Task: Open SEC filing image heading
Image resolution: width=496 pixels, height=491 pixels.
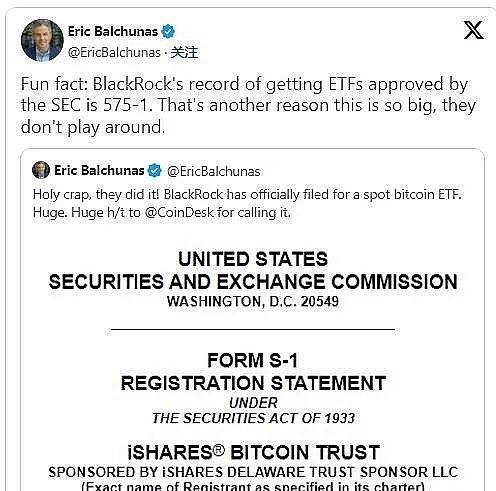Action: [253, 270]
